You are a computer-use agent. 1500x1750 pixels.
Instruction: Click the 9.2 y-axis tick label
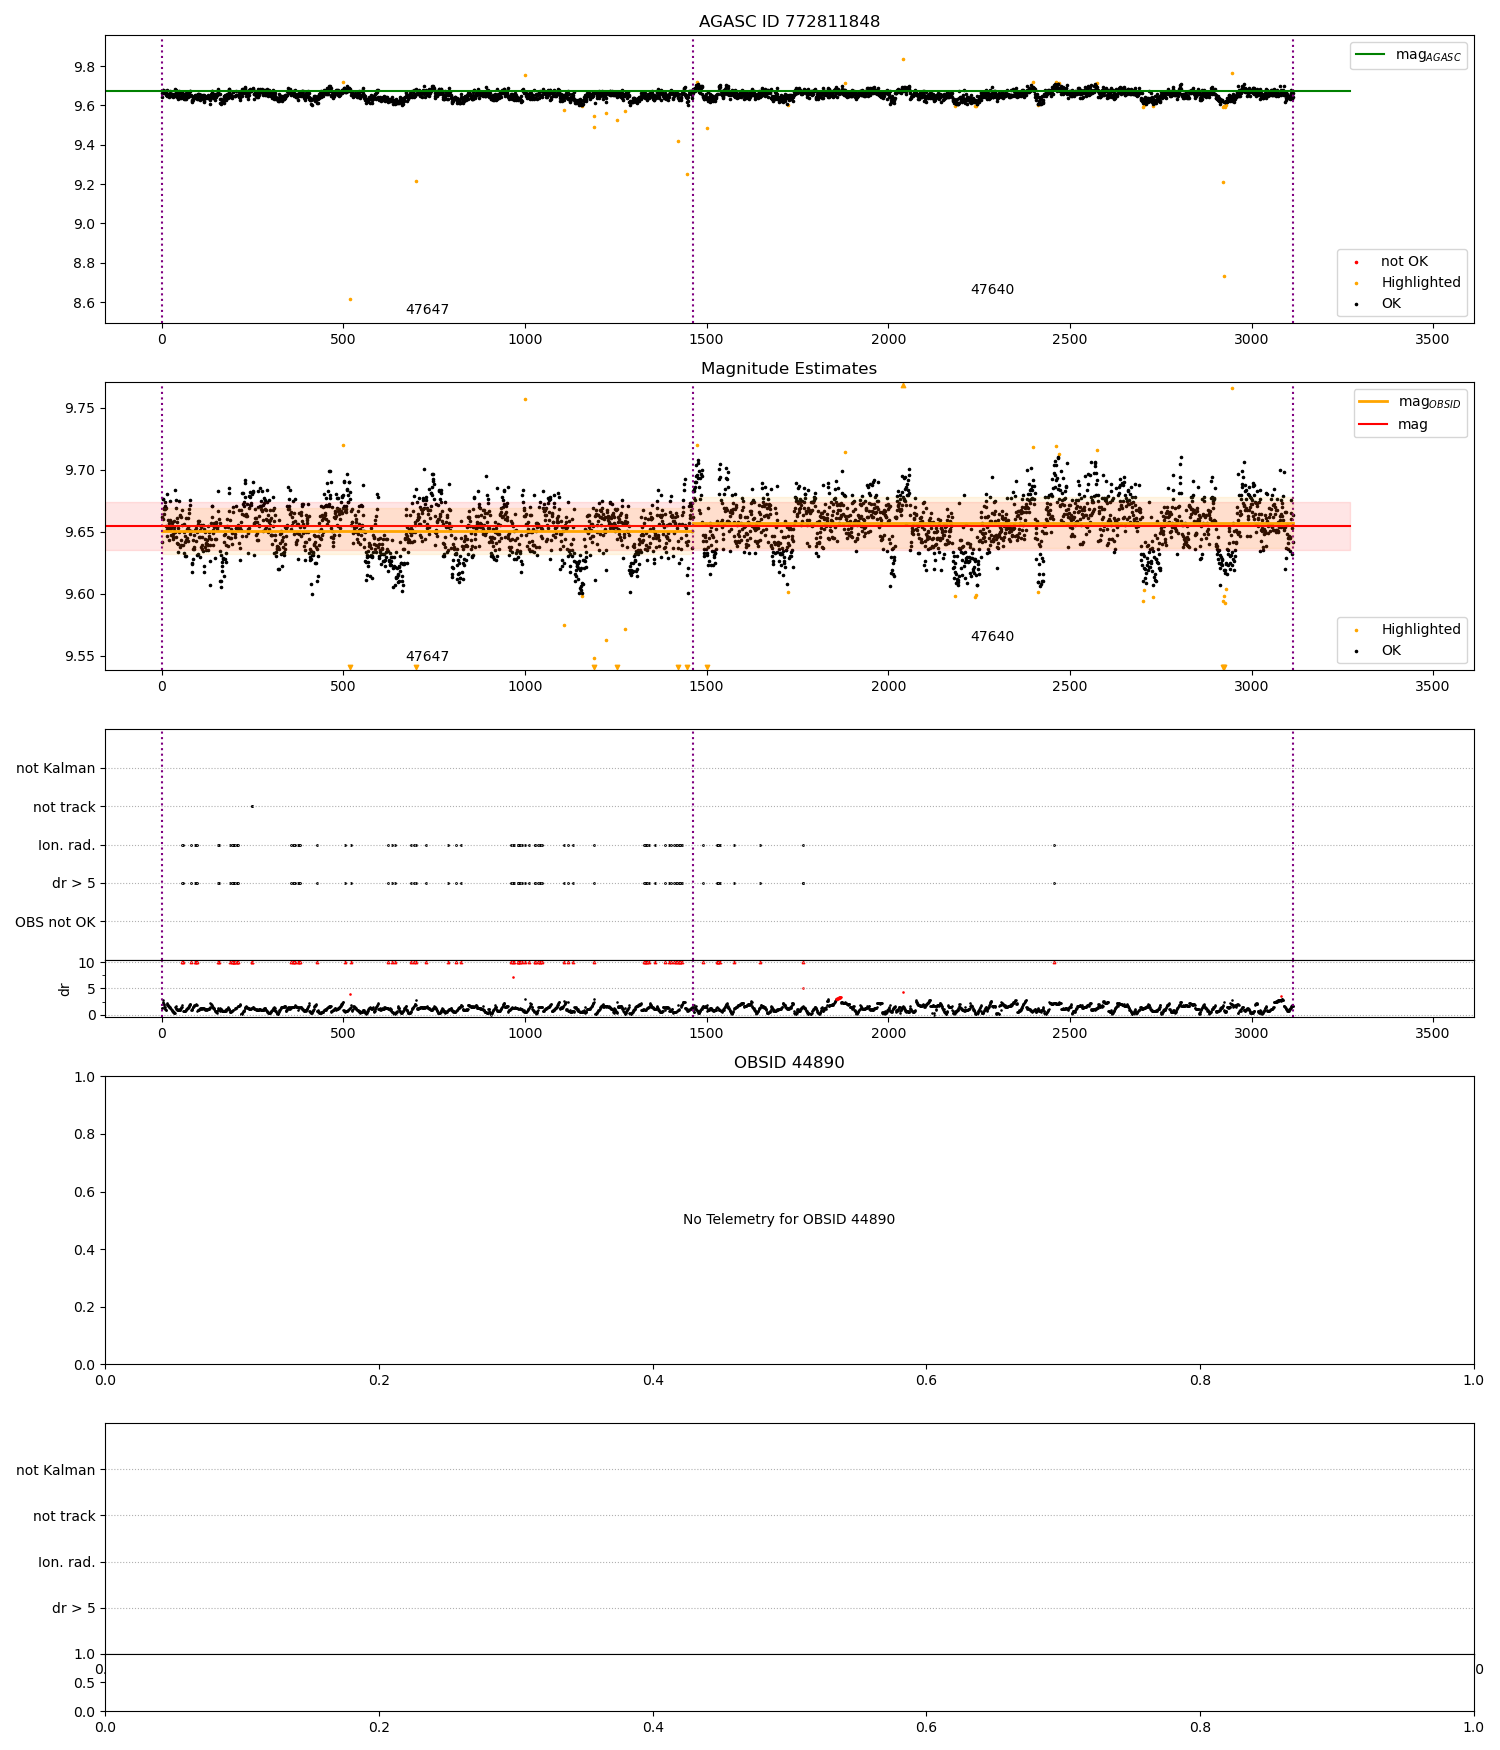(x=84, y=185)
